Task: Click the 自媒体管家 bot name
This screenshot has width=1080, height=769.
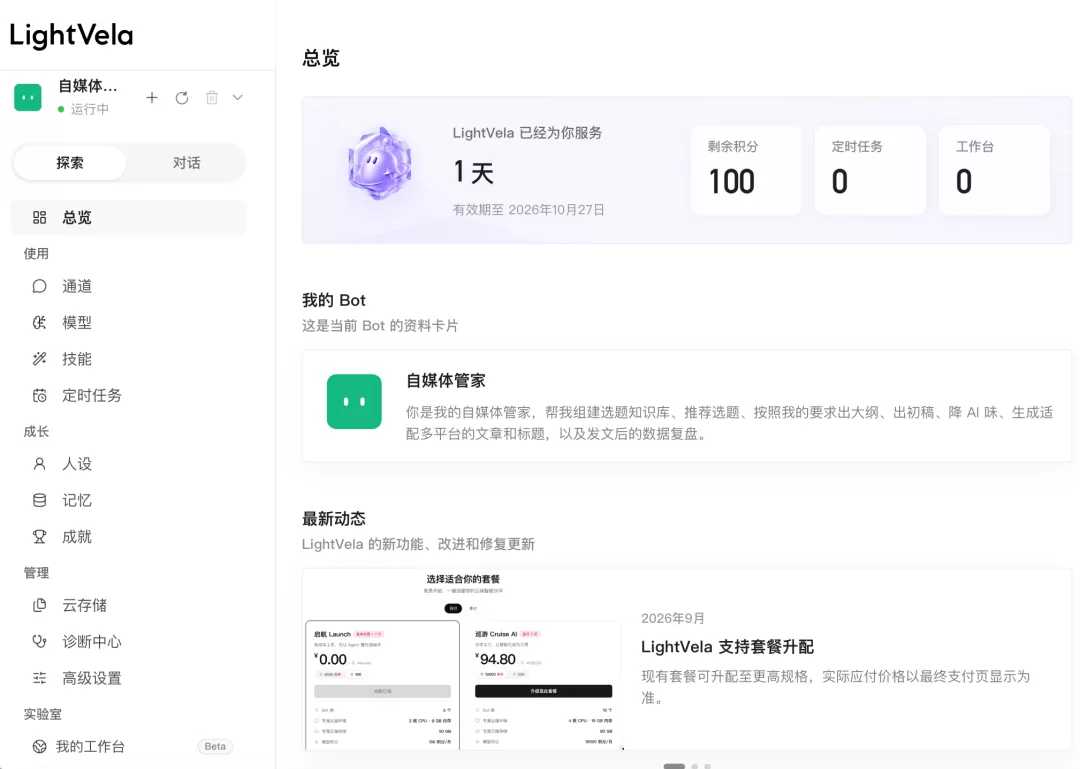Action: pos(446,380)
